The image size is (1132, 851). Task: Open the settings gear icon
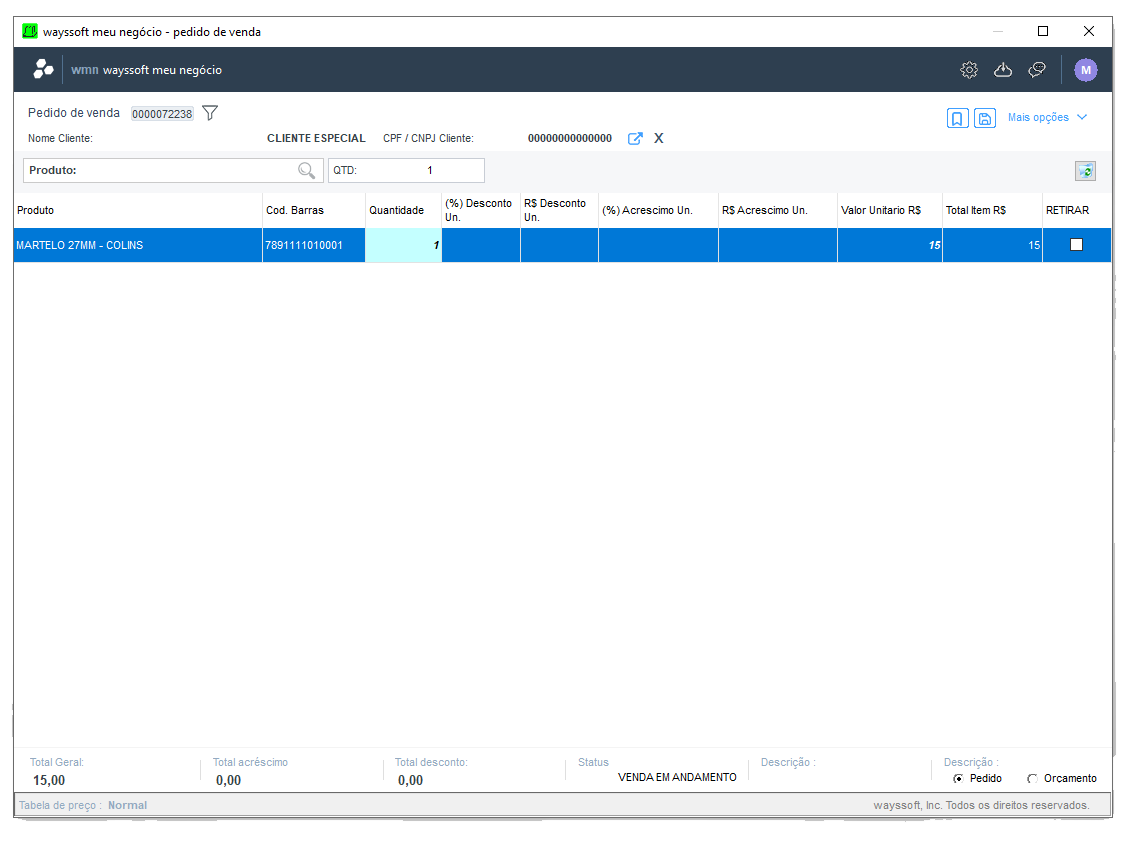[x=969, y=70]
